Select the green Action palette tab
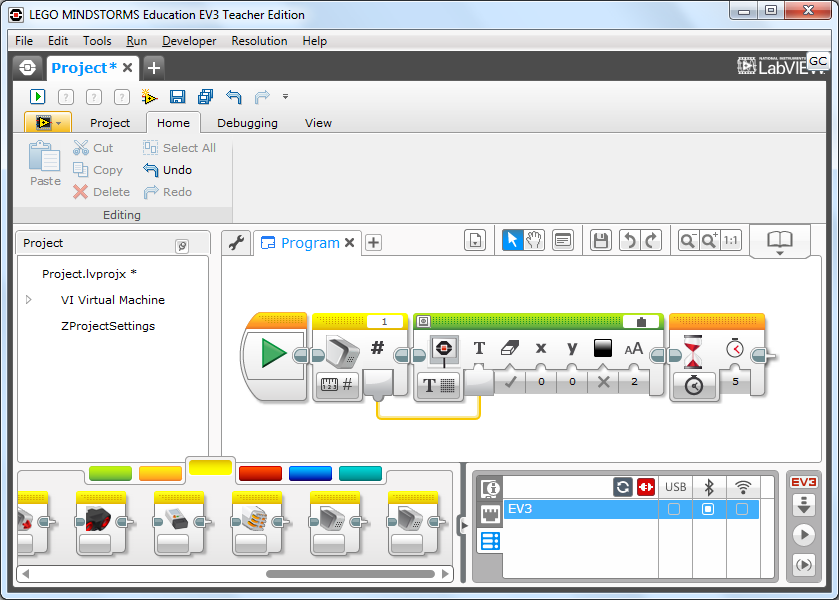This screenshot has height=600, width=839. pos(110,473)
